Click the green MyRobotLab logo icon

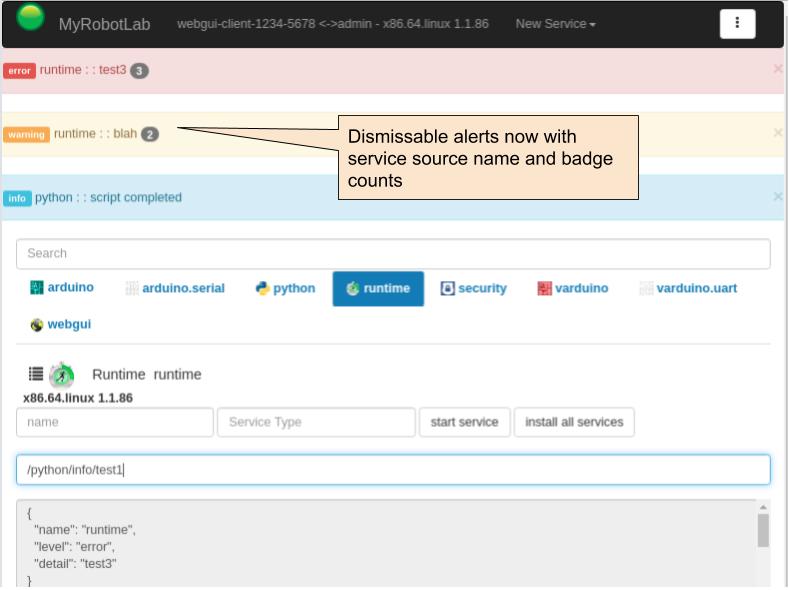pos(31,17)
